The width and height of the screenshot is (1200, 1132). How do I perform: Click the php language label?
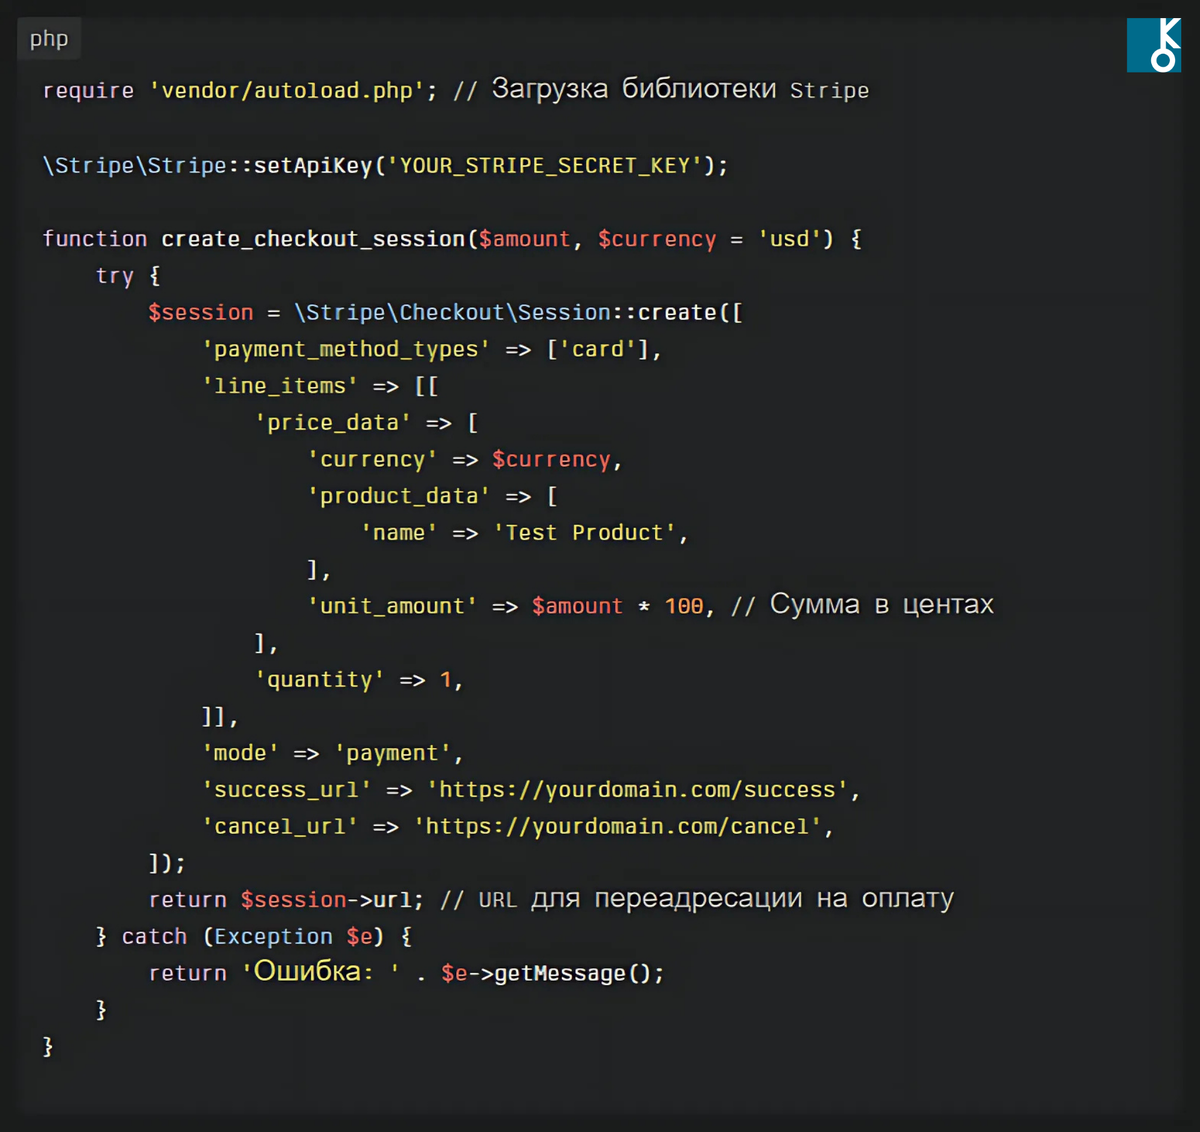(49, 39)
